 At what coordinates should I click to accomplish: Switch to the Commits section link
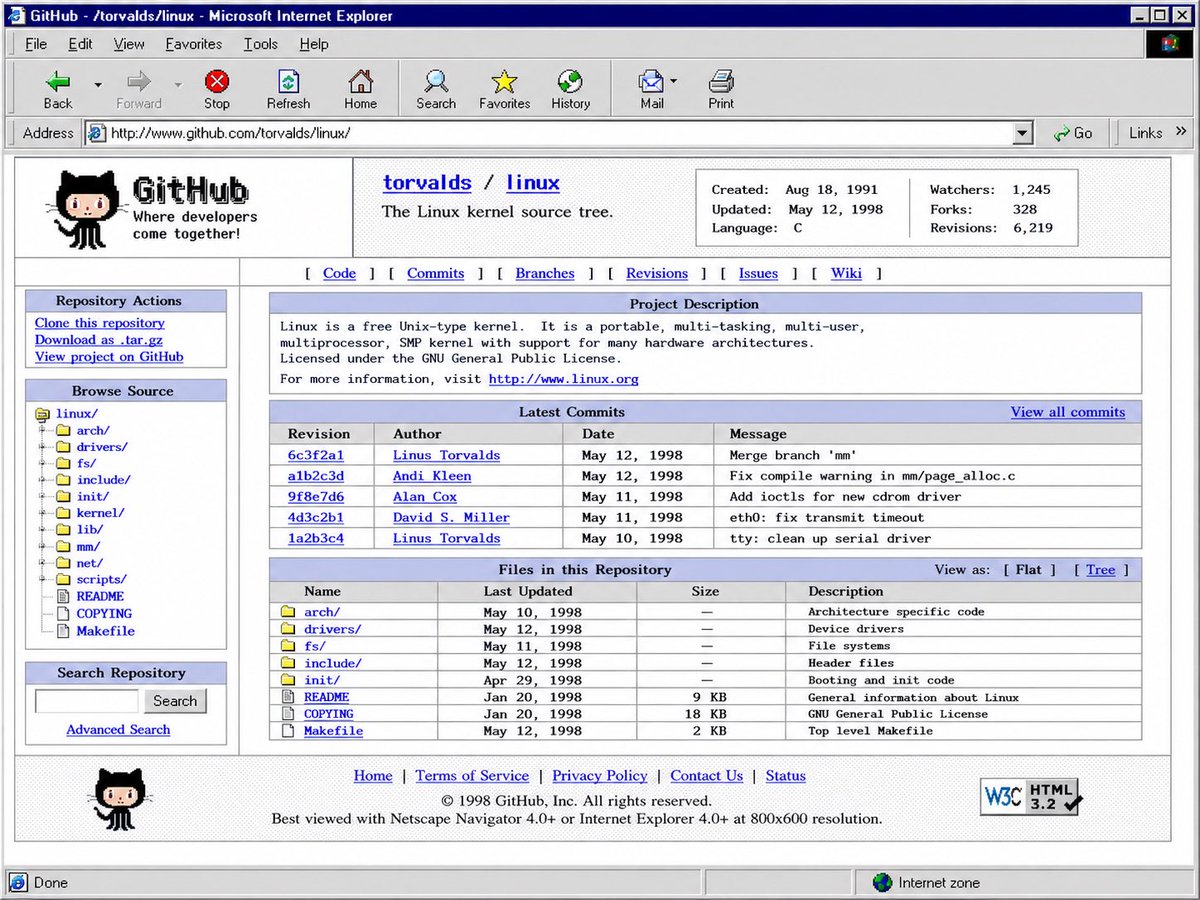(435, 273)
